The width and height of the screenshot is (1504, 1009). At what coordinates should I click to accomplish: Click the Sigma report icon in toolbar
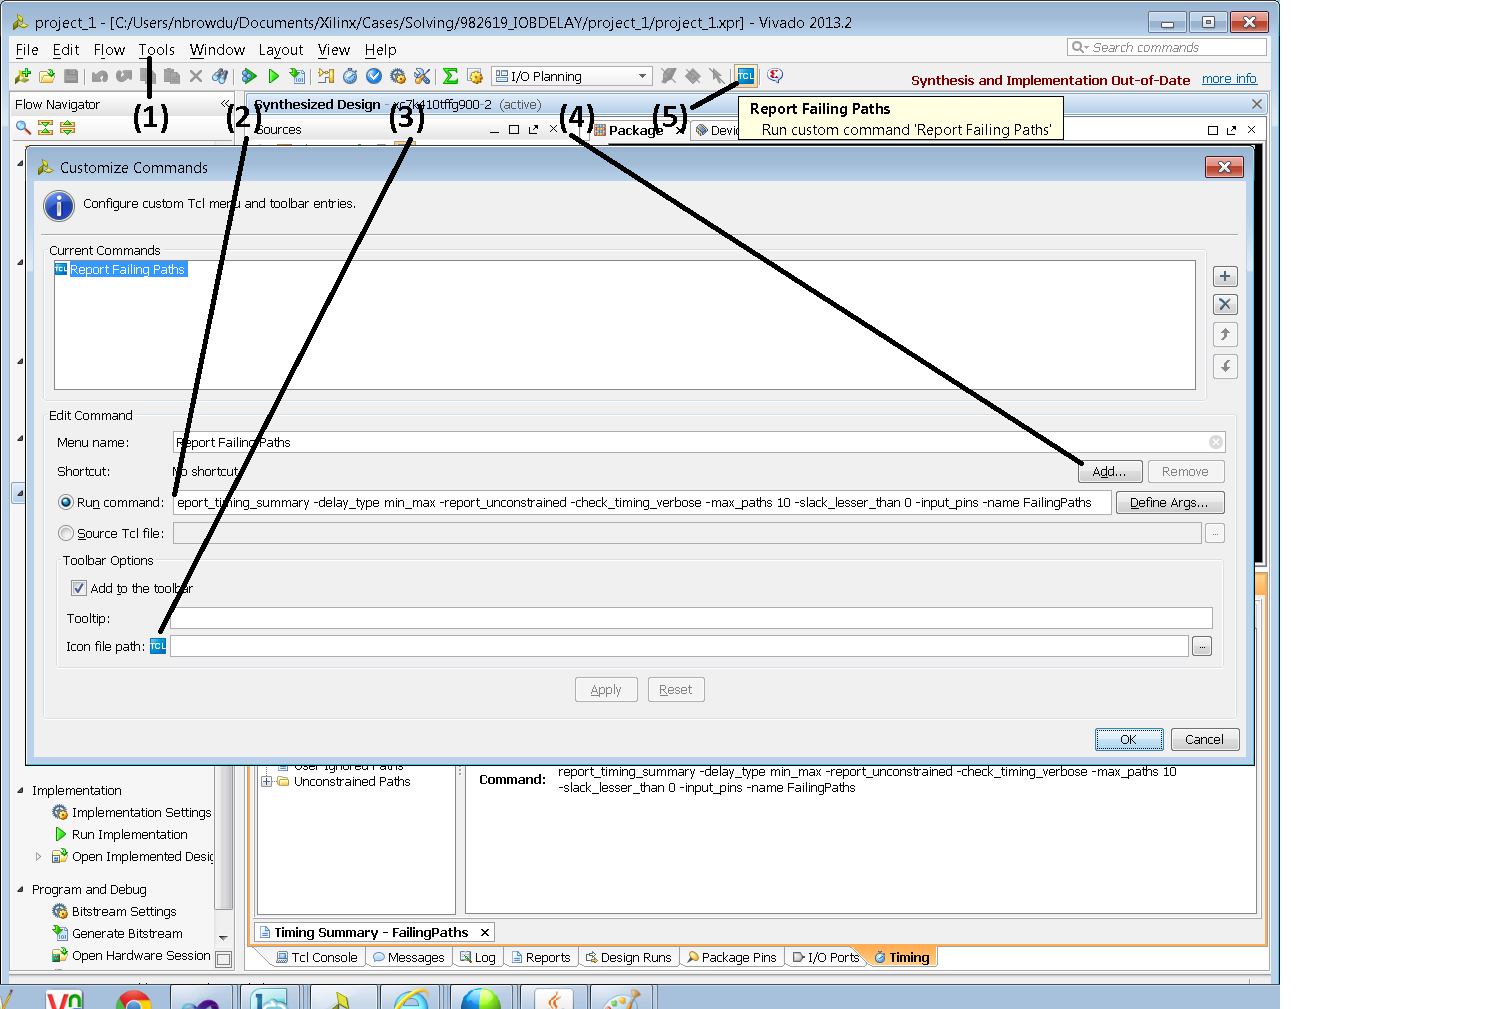pyautogui.click(x=450, y=76)
